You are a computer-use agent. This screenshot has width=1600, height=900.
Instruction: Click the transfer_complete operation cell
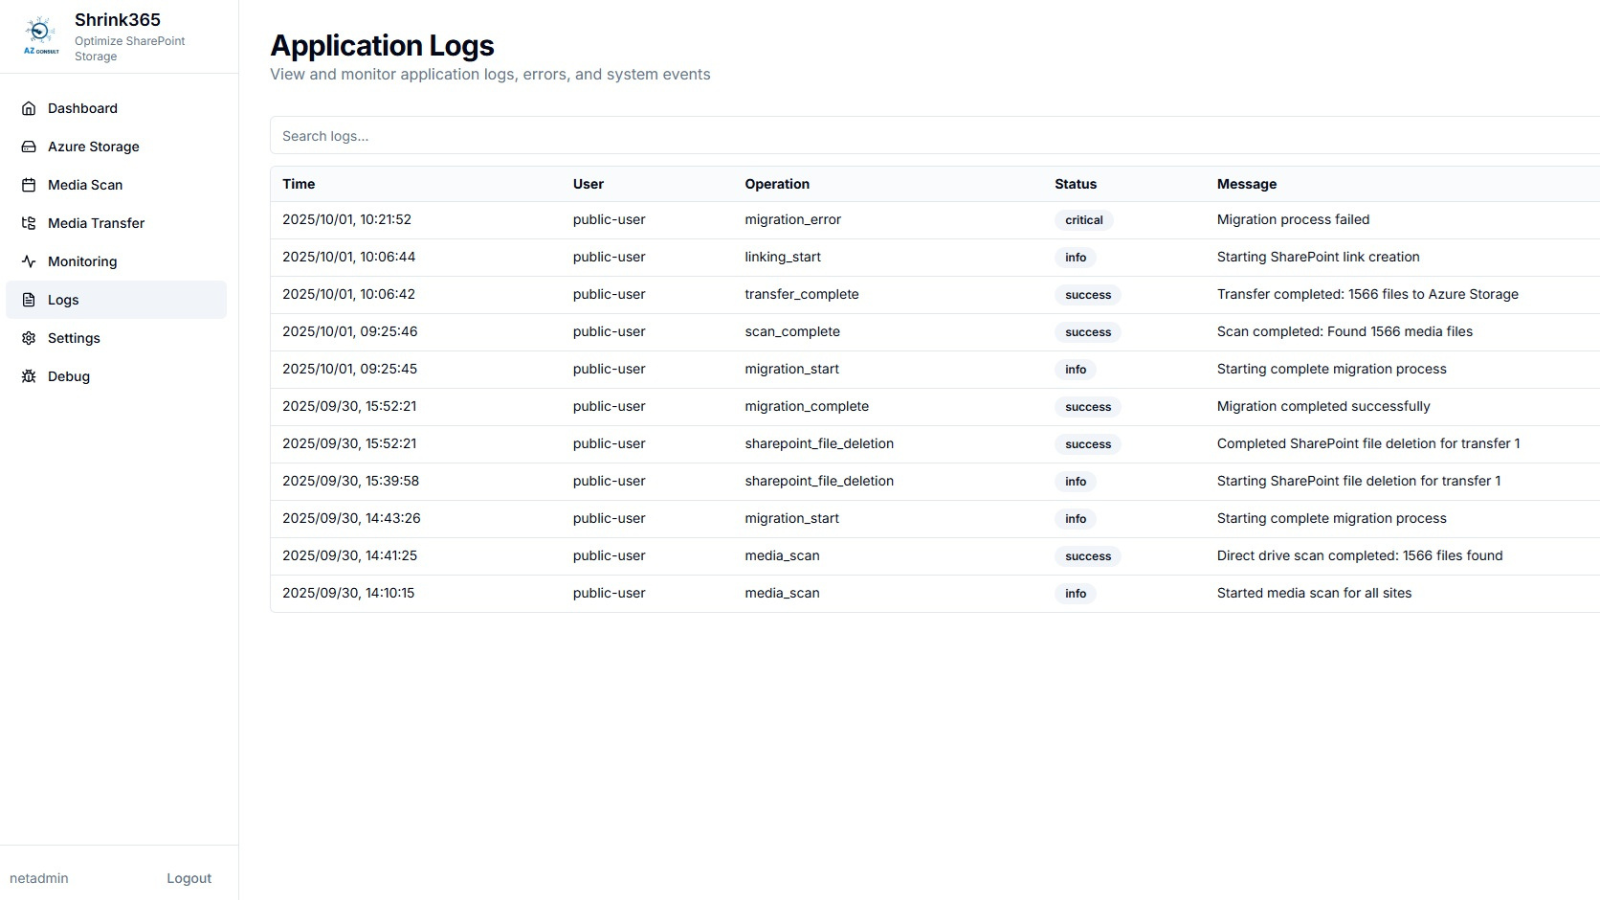pos(802,294)
